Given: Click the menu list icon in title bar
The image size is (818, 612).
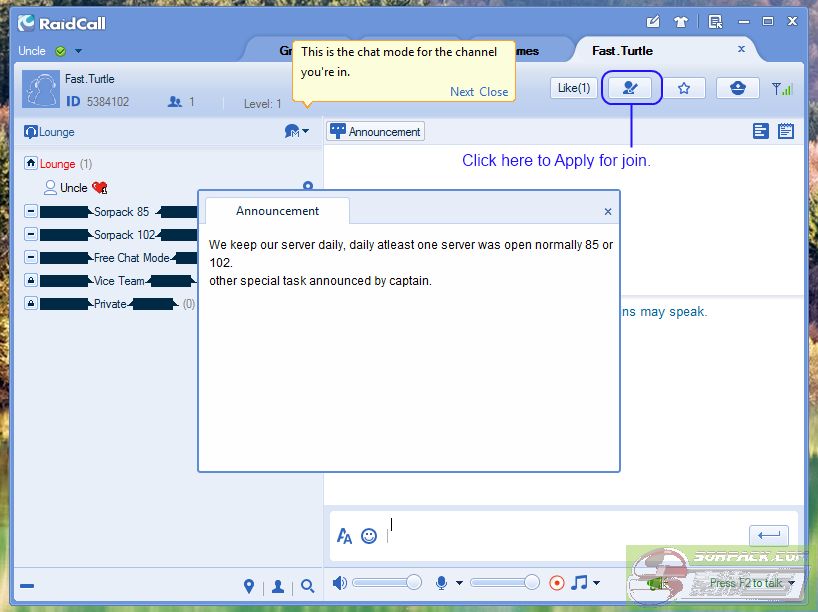Looking at the screenshot, I should point(715,21).
